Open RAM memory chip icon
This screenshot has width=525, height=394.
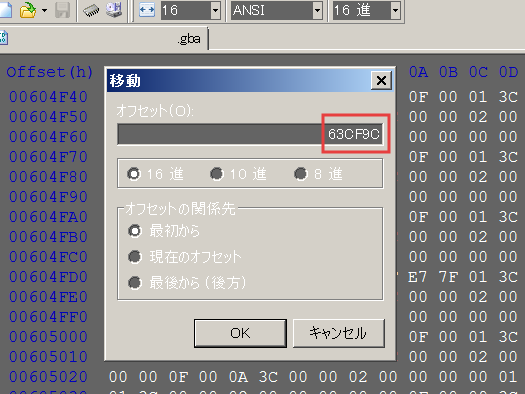tap(91, 10)
